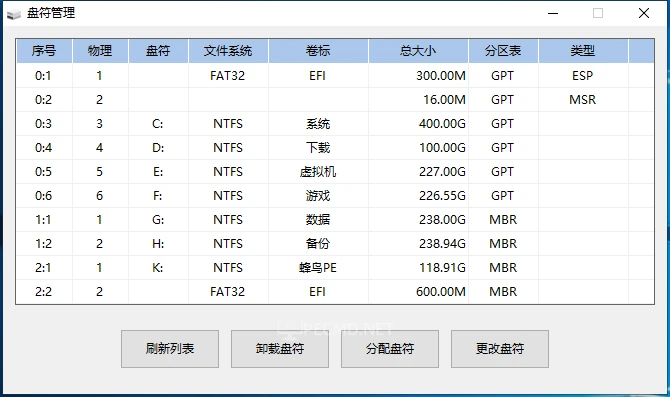670x397 pixels.
Task: Click the 下载 volume label
Action: click(x=318, y=148)
